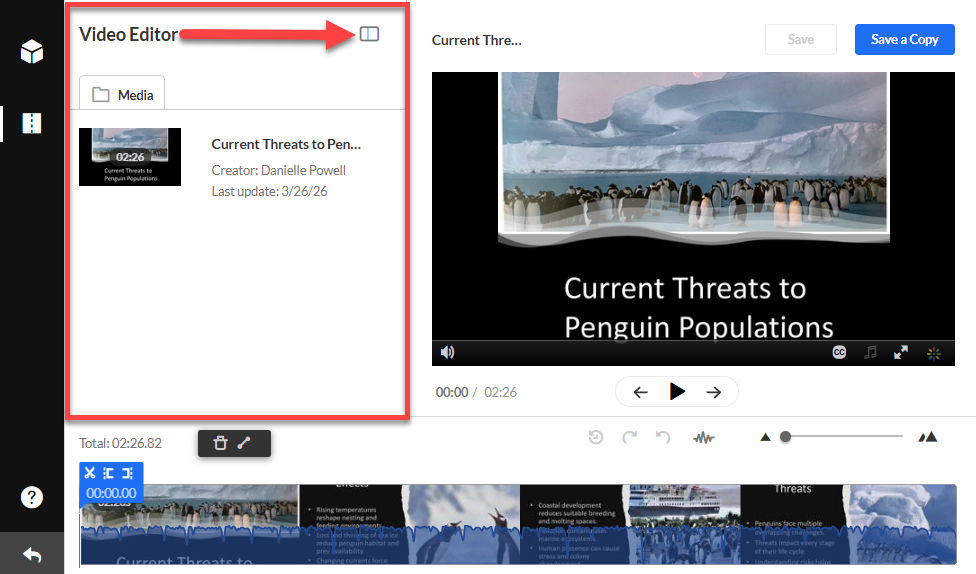This screenshot has width=976, height=574.
Task: Zoom out timeline with small triangle icon
Action: [x=766, y=437]
